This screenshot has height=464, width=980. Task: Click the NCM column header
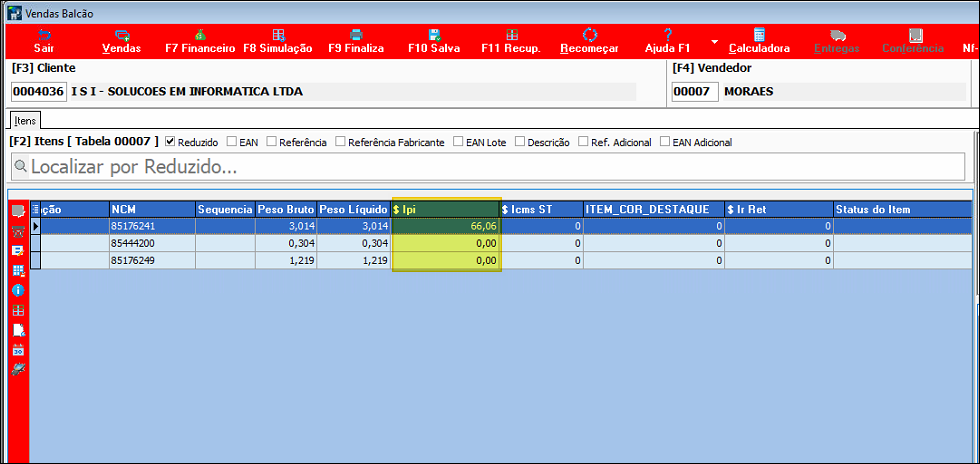click(x=151, y=209)
